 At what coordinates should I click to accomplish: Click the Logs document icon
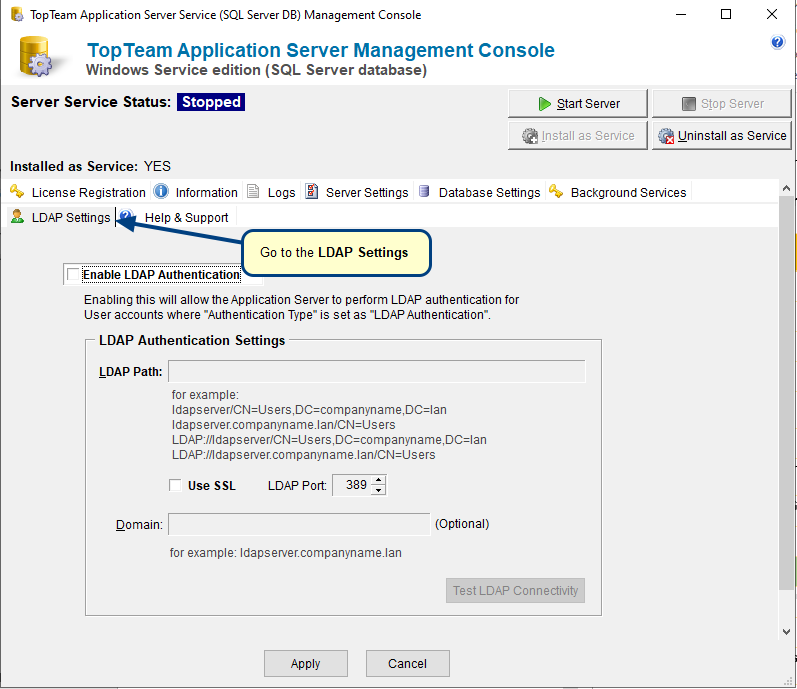pos(253,192)
